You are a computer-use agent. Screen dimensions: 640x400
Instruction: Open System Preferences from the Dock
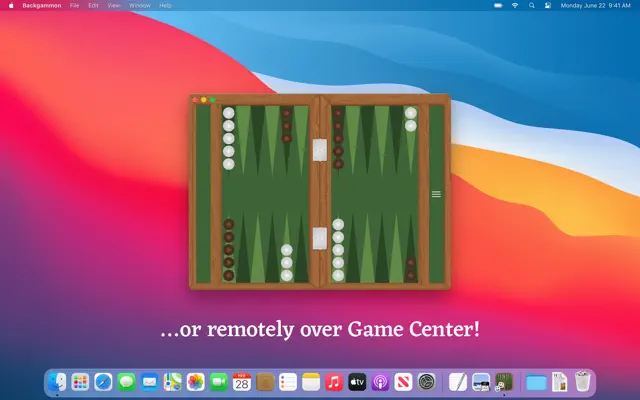click(427, 382)
